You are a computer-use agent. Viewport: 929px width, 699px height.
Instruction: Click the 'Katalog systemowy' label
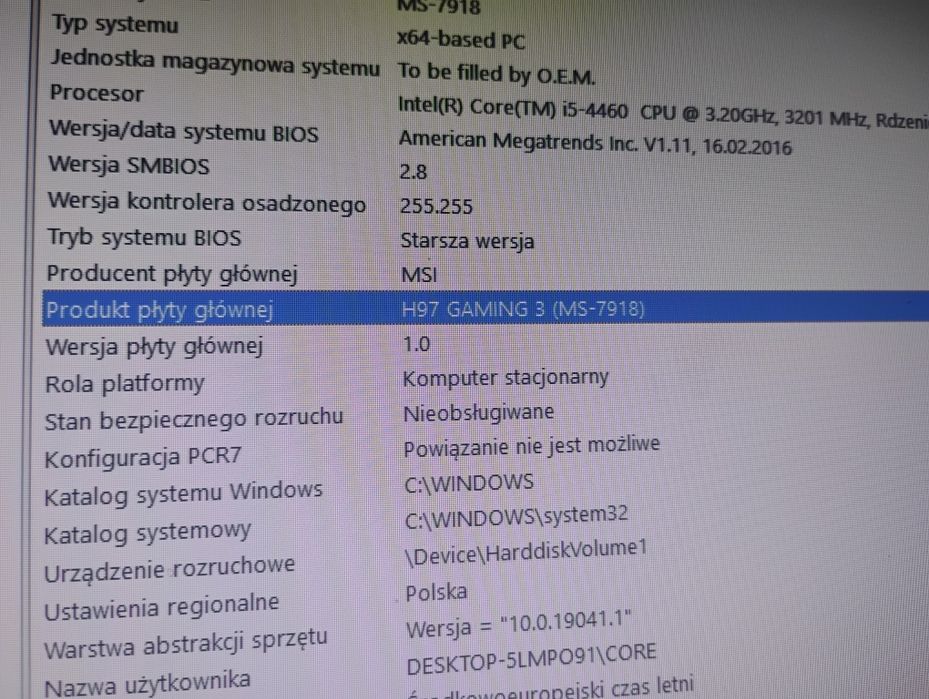click(x=148, y=533)
